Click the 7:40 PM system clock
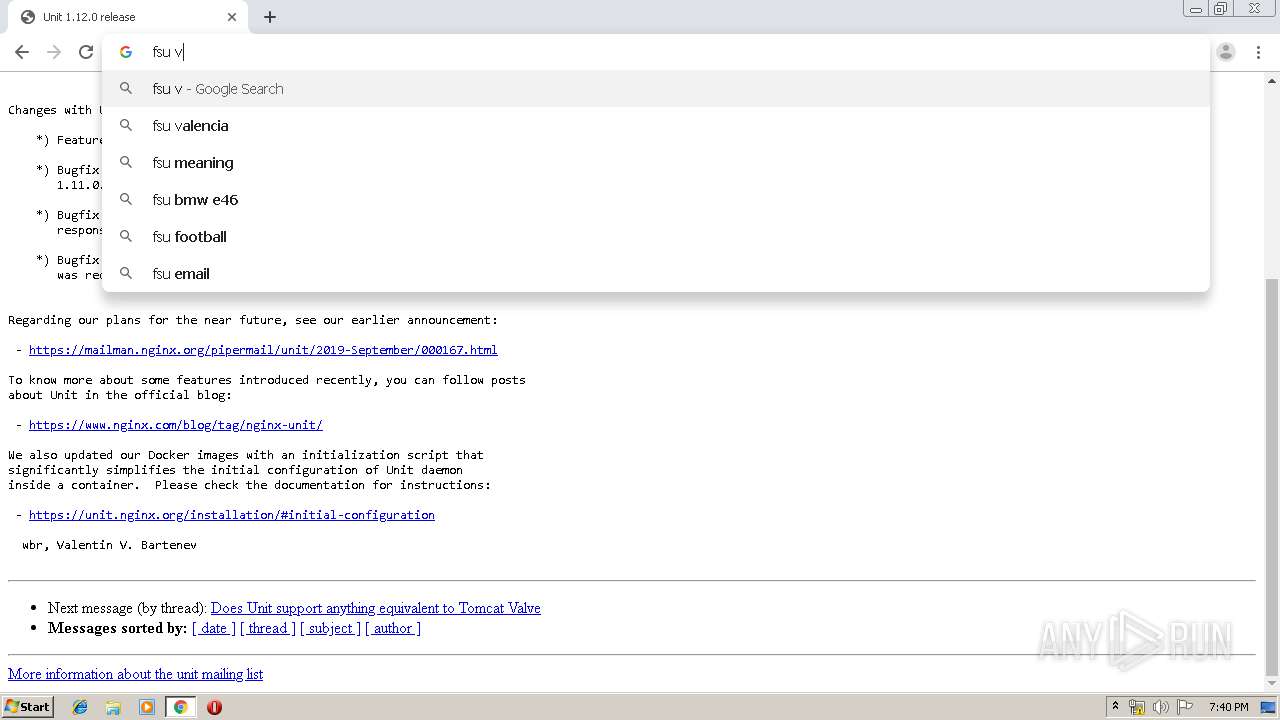 click(x=1228, y=707)
